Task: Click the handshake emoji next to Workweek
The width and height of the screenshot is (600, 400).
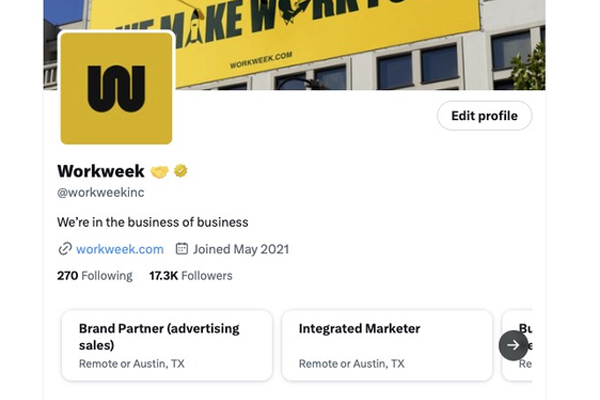Action: [x=159, y=171]
